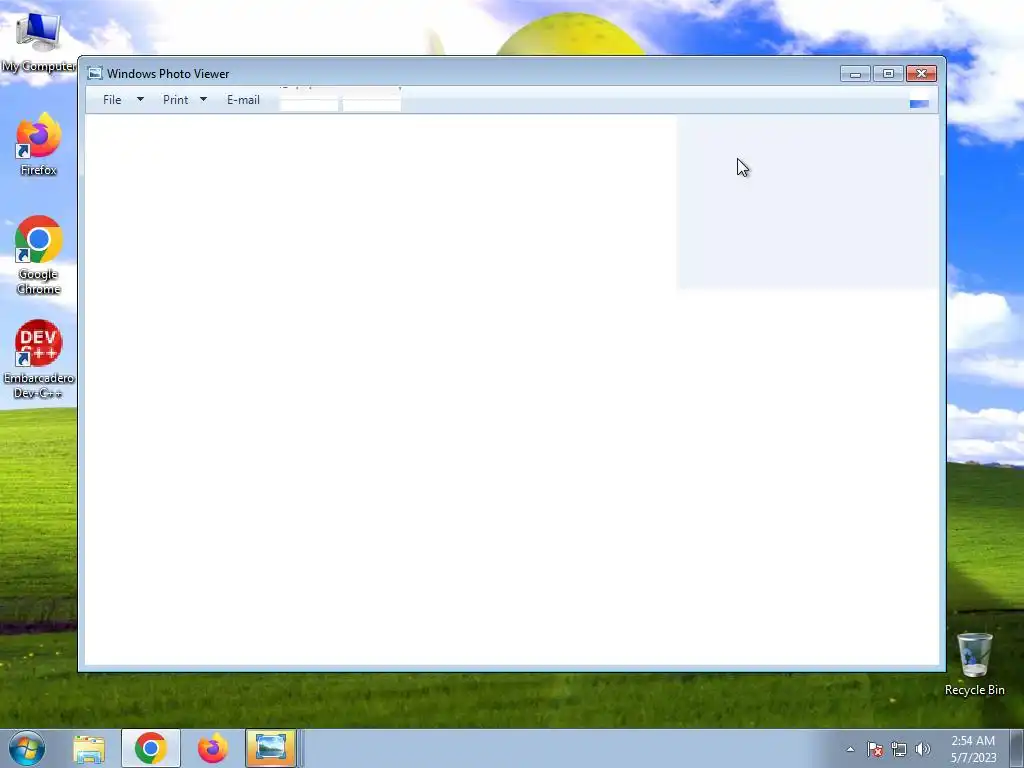Select the Google Chrome desktop shortcut

39,255
